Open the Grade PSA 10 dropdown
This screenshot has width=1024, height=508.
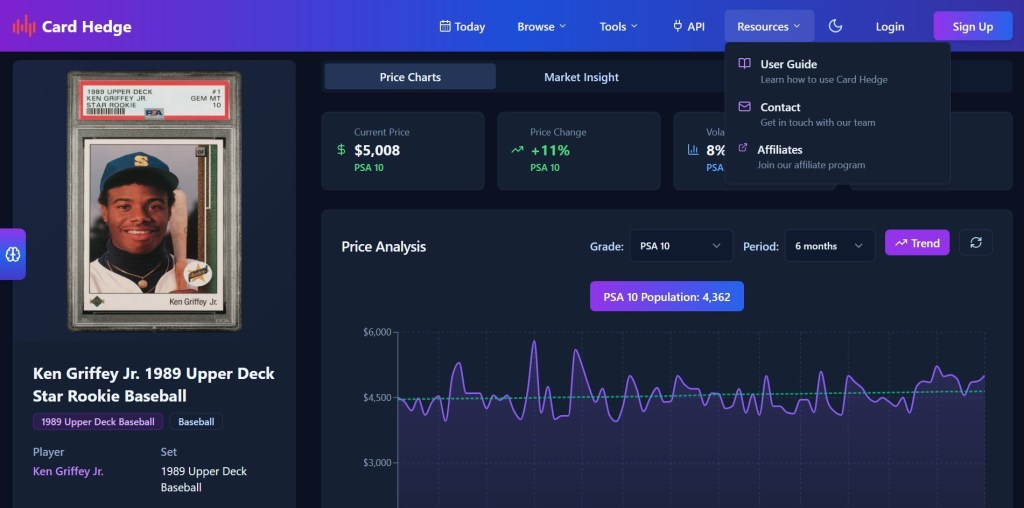pyautogui.click(x=680, y=246)
